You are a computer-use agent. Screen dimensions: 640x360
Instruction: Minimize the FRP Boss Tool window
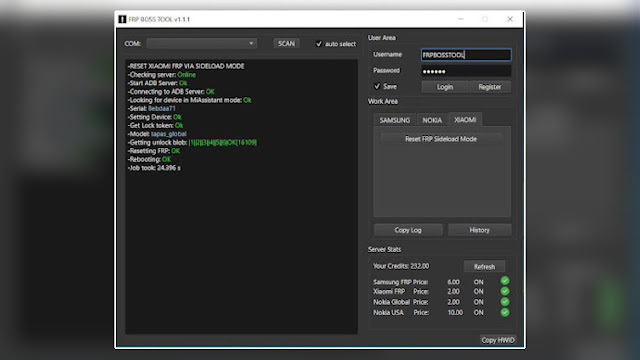tap(460, 19)
